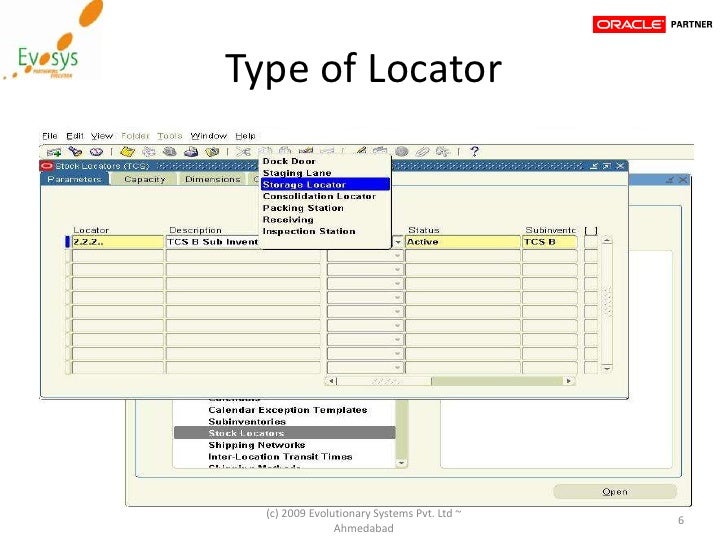Click the Paste toolbar icon
The image size is (728, 546).
285,151
